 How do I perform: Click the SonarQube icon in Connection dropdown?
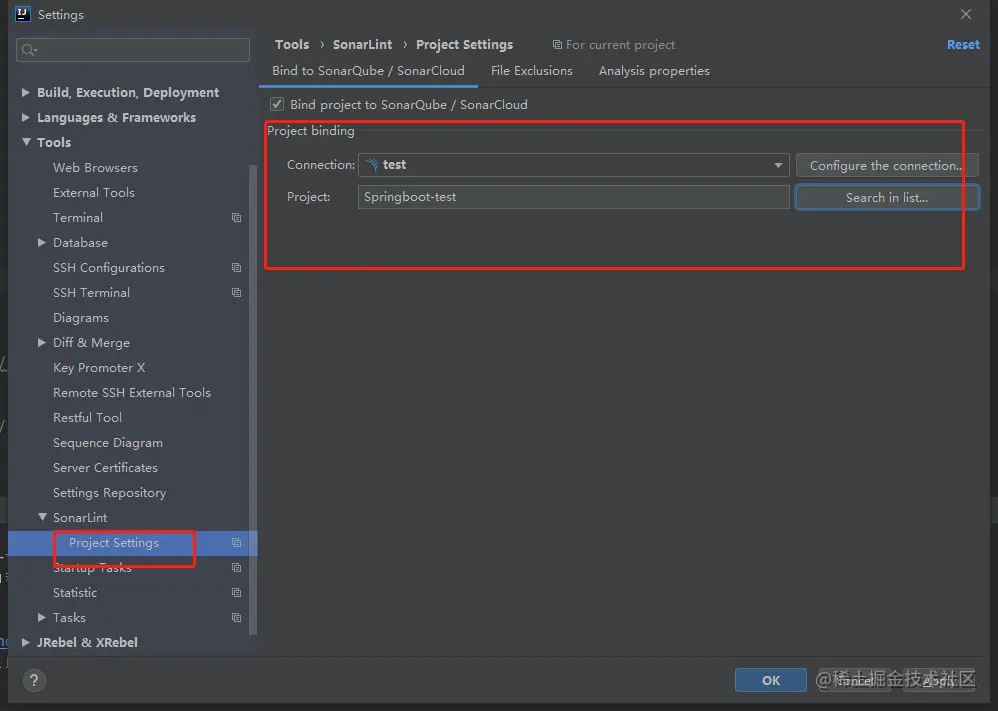[x=372, y=165]
